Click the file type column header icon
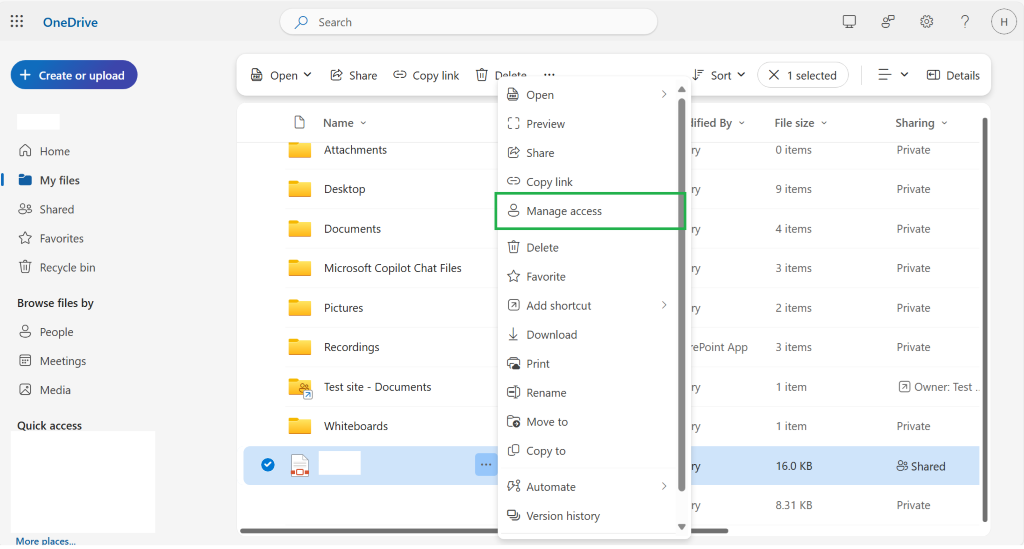Screen dimensions: 1024x549 pos(300,123)
